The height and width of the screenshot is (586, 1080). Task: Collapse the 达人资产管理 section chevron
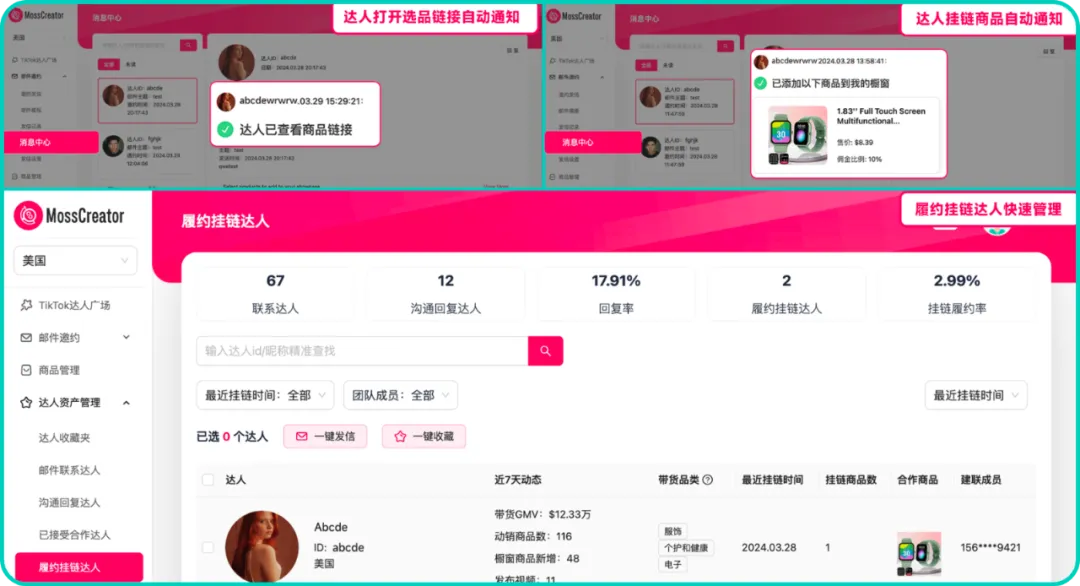pyautogui.click(x=126, y=403)
